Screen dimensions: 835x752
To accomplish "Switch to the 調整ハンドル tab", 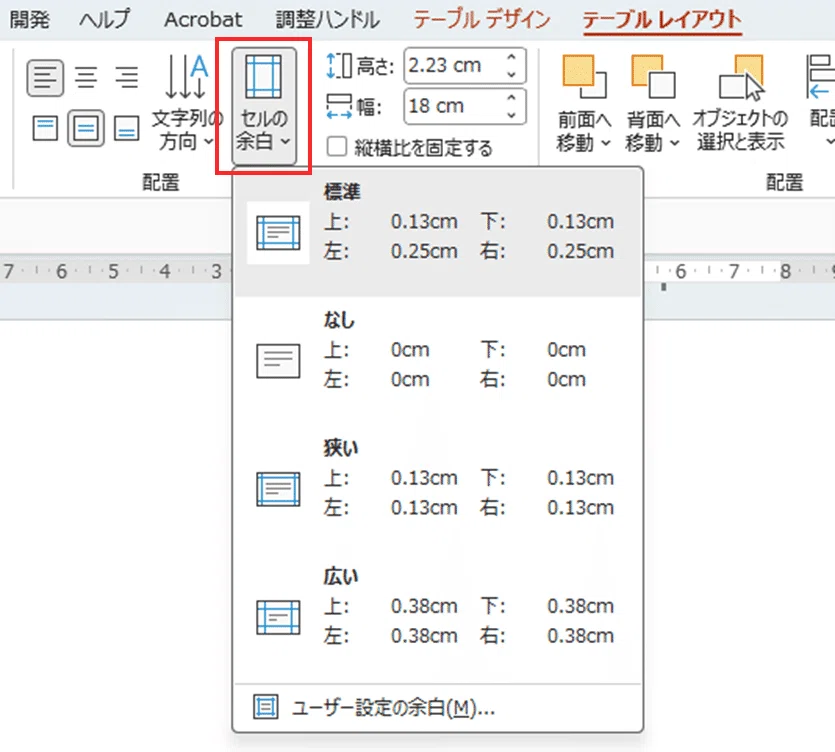I will click(x=328, y=20).
